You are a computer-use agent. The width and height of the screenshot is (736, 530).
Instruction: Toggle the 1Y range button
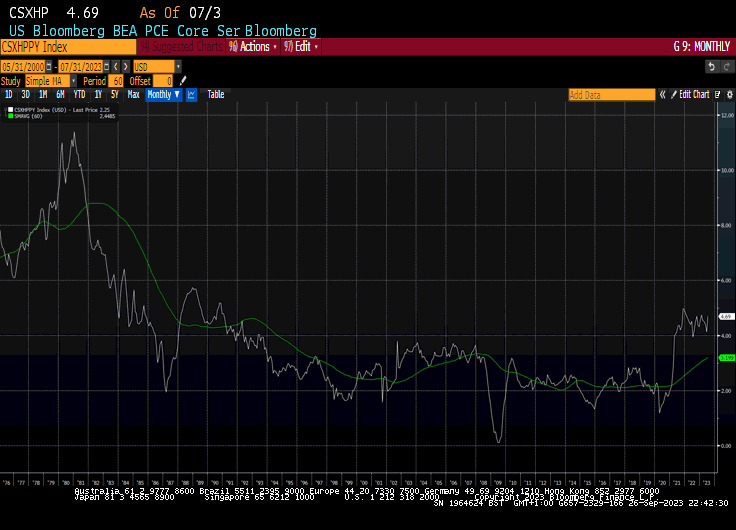coord(98,94)
